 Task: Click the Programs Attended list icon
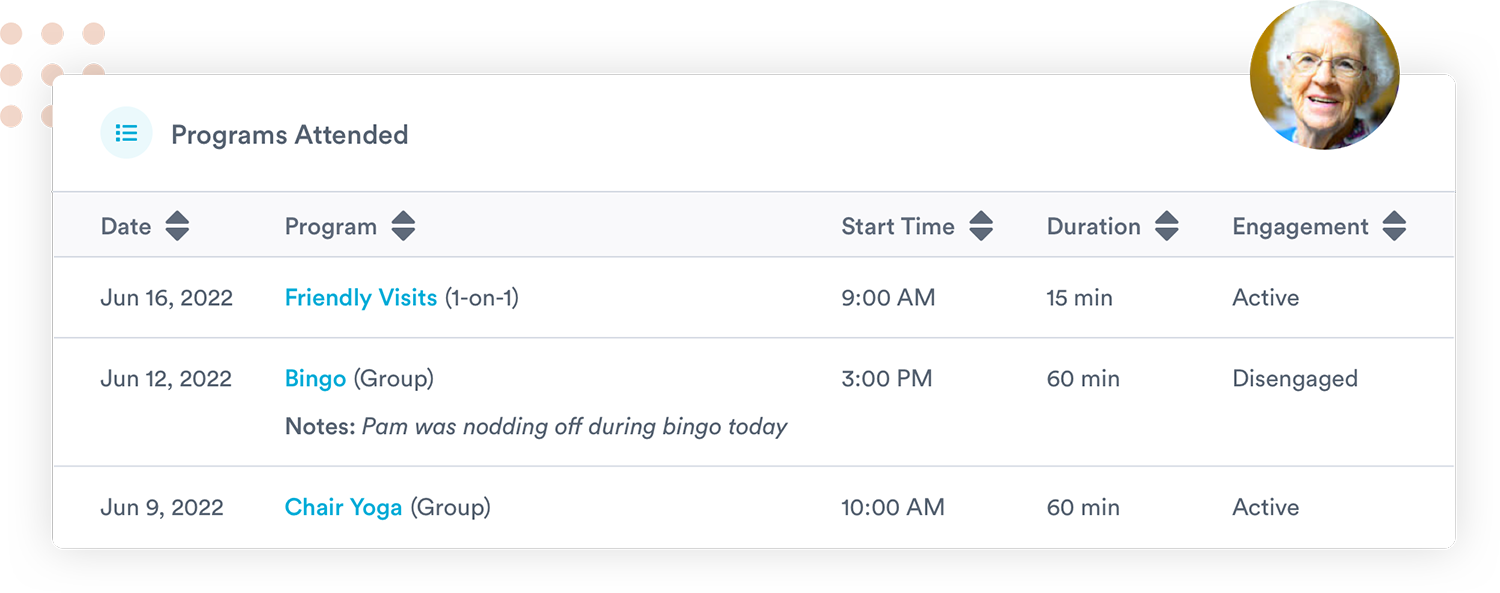[126, 133]
